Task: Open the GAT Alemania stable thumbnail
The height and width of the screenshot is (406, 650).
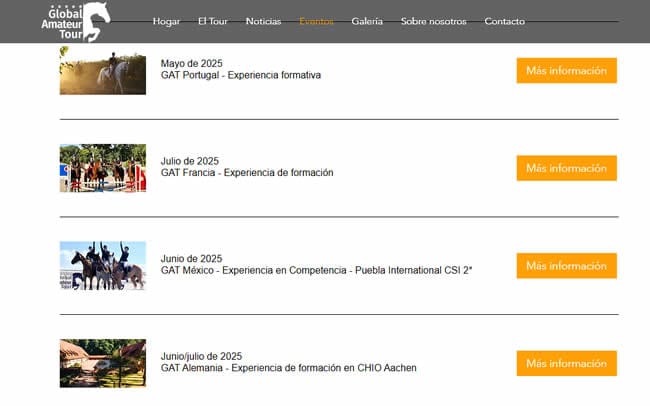Action: (x=103, y=363)
